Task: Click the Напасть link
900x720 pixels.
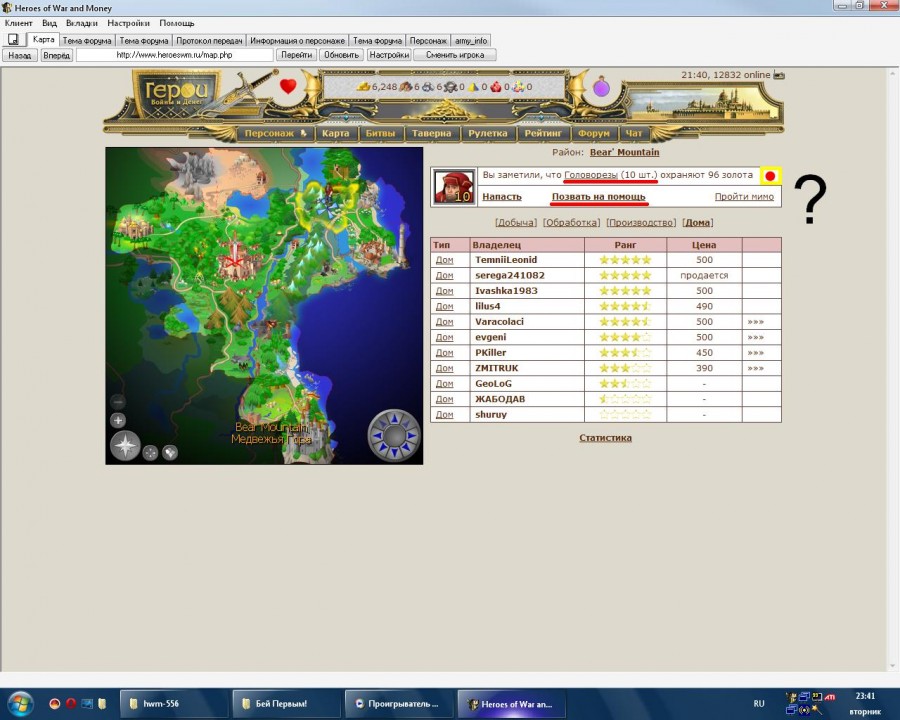Action: (502, 196)
